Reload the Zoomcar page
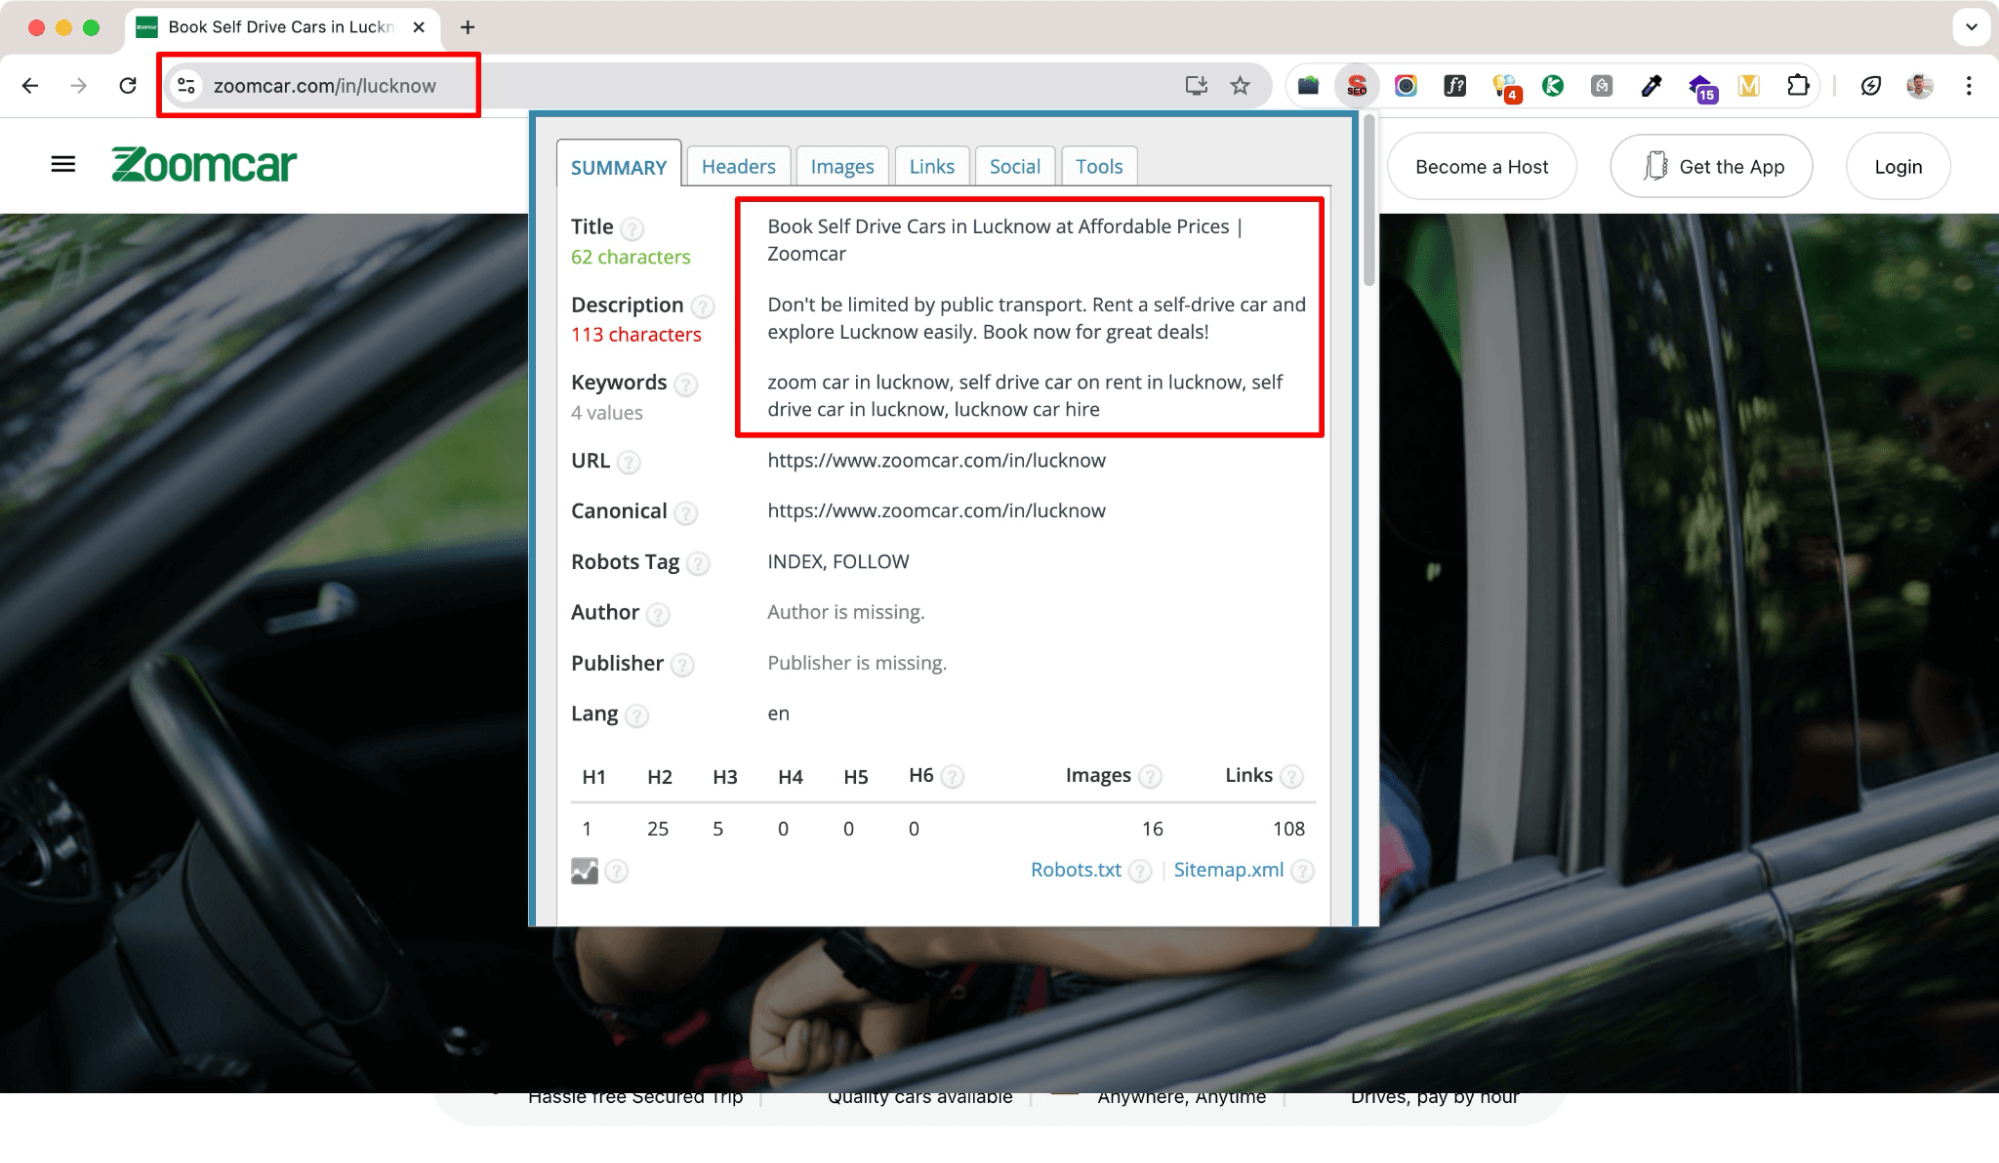Image resolution: width=1999 pixels, height=1163 pixels. tap(128, 86)
